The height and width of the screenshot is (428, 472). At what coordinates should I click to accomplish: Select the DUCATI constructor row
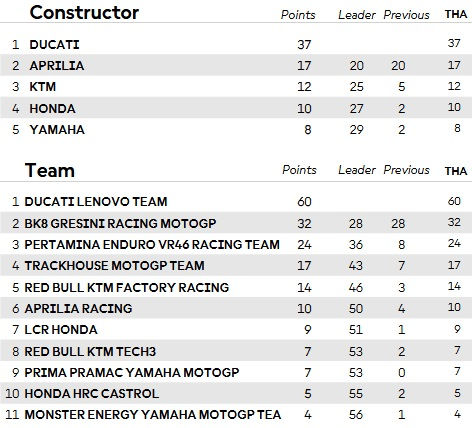(x=236, y=44)
